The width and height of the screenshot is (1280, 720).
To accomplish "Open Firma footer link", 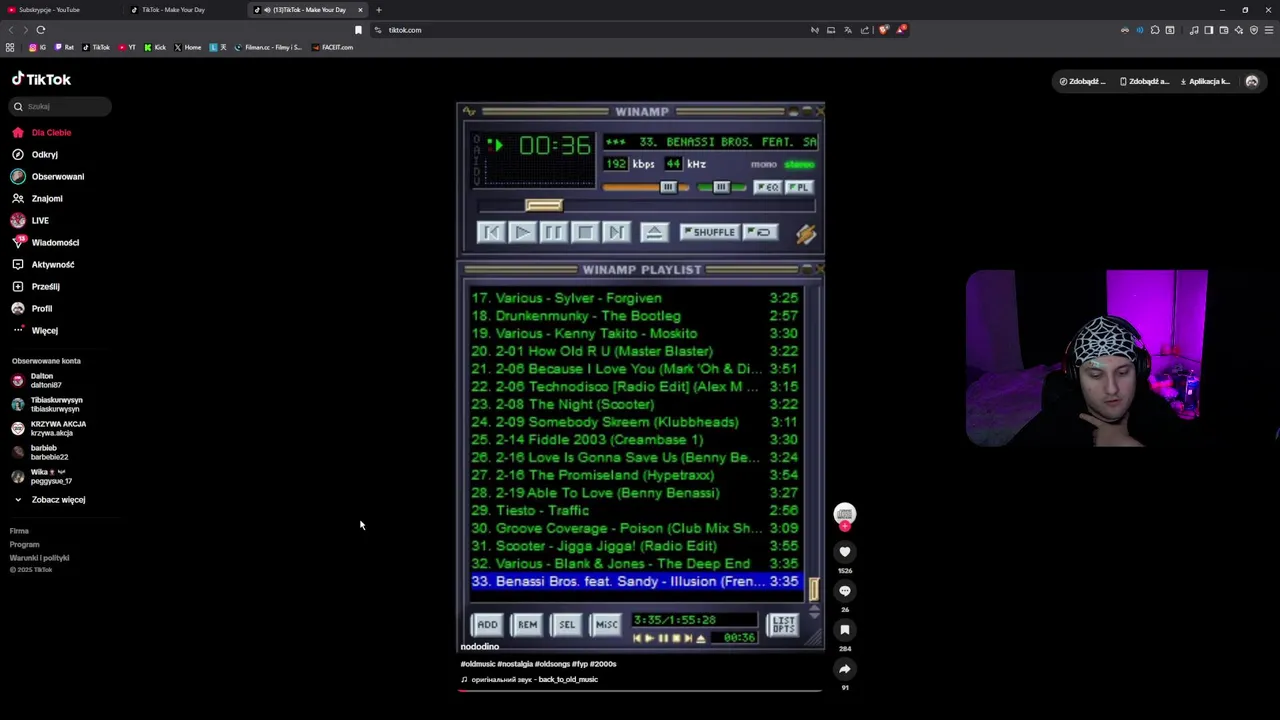I will 19,531.
